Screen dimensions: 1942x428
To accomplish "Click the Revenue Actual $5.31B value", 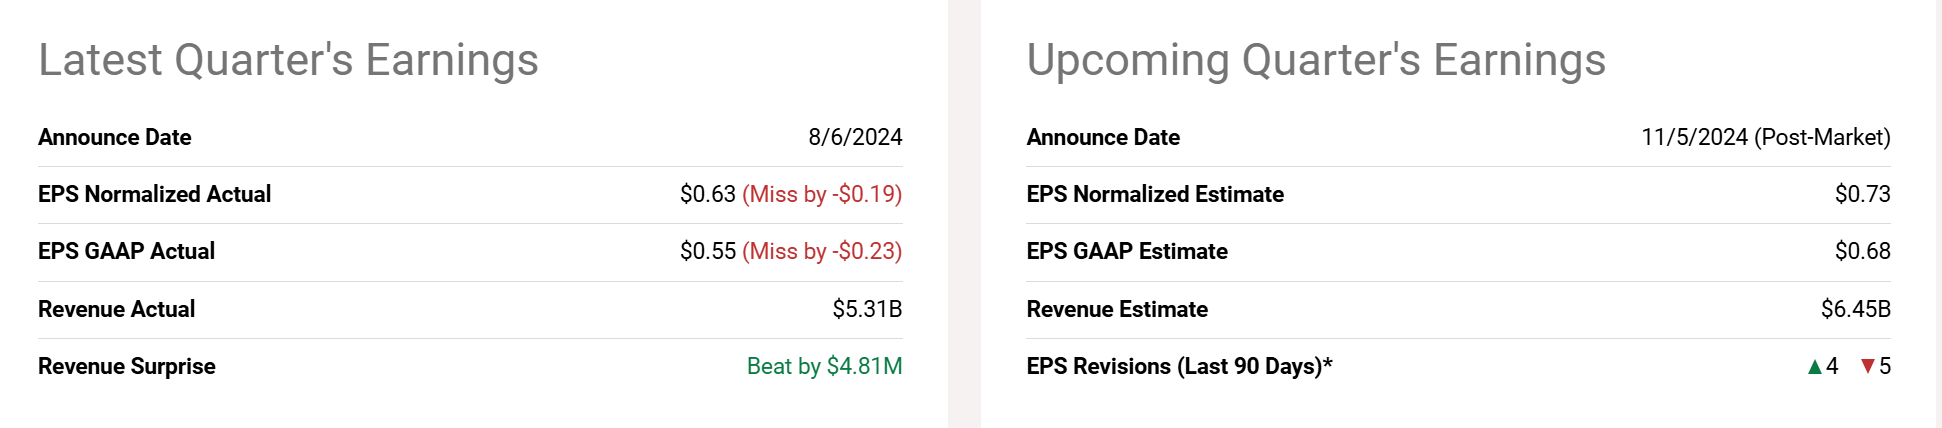I will (x=867, y=309).
